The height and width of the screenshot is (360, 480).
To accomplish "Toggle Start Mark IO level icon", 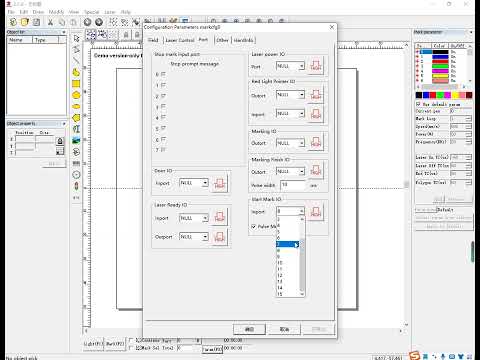I will click(316, 211).
